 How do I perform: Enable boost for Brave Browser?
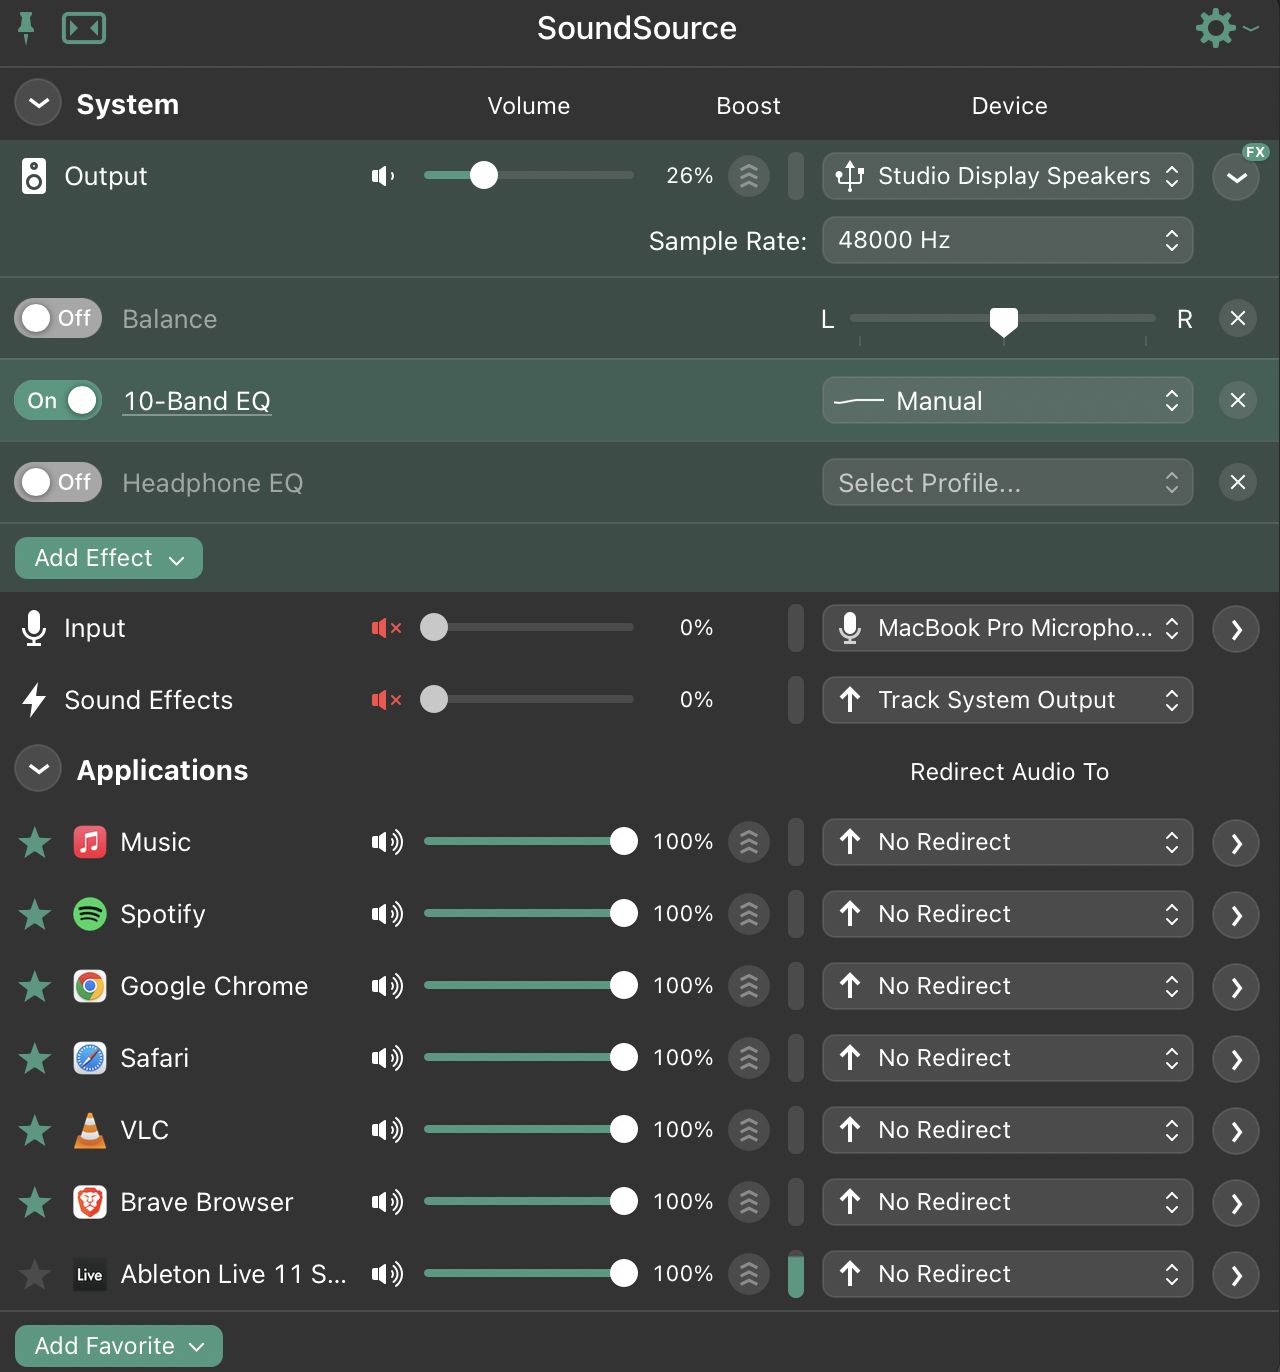click(749, 1202)
